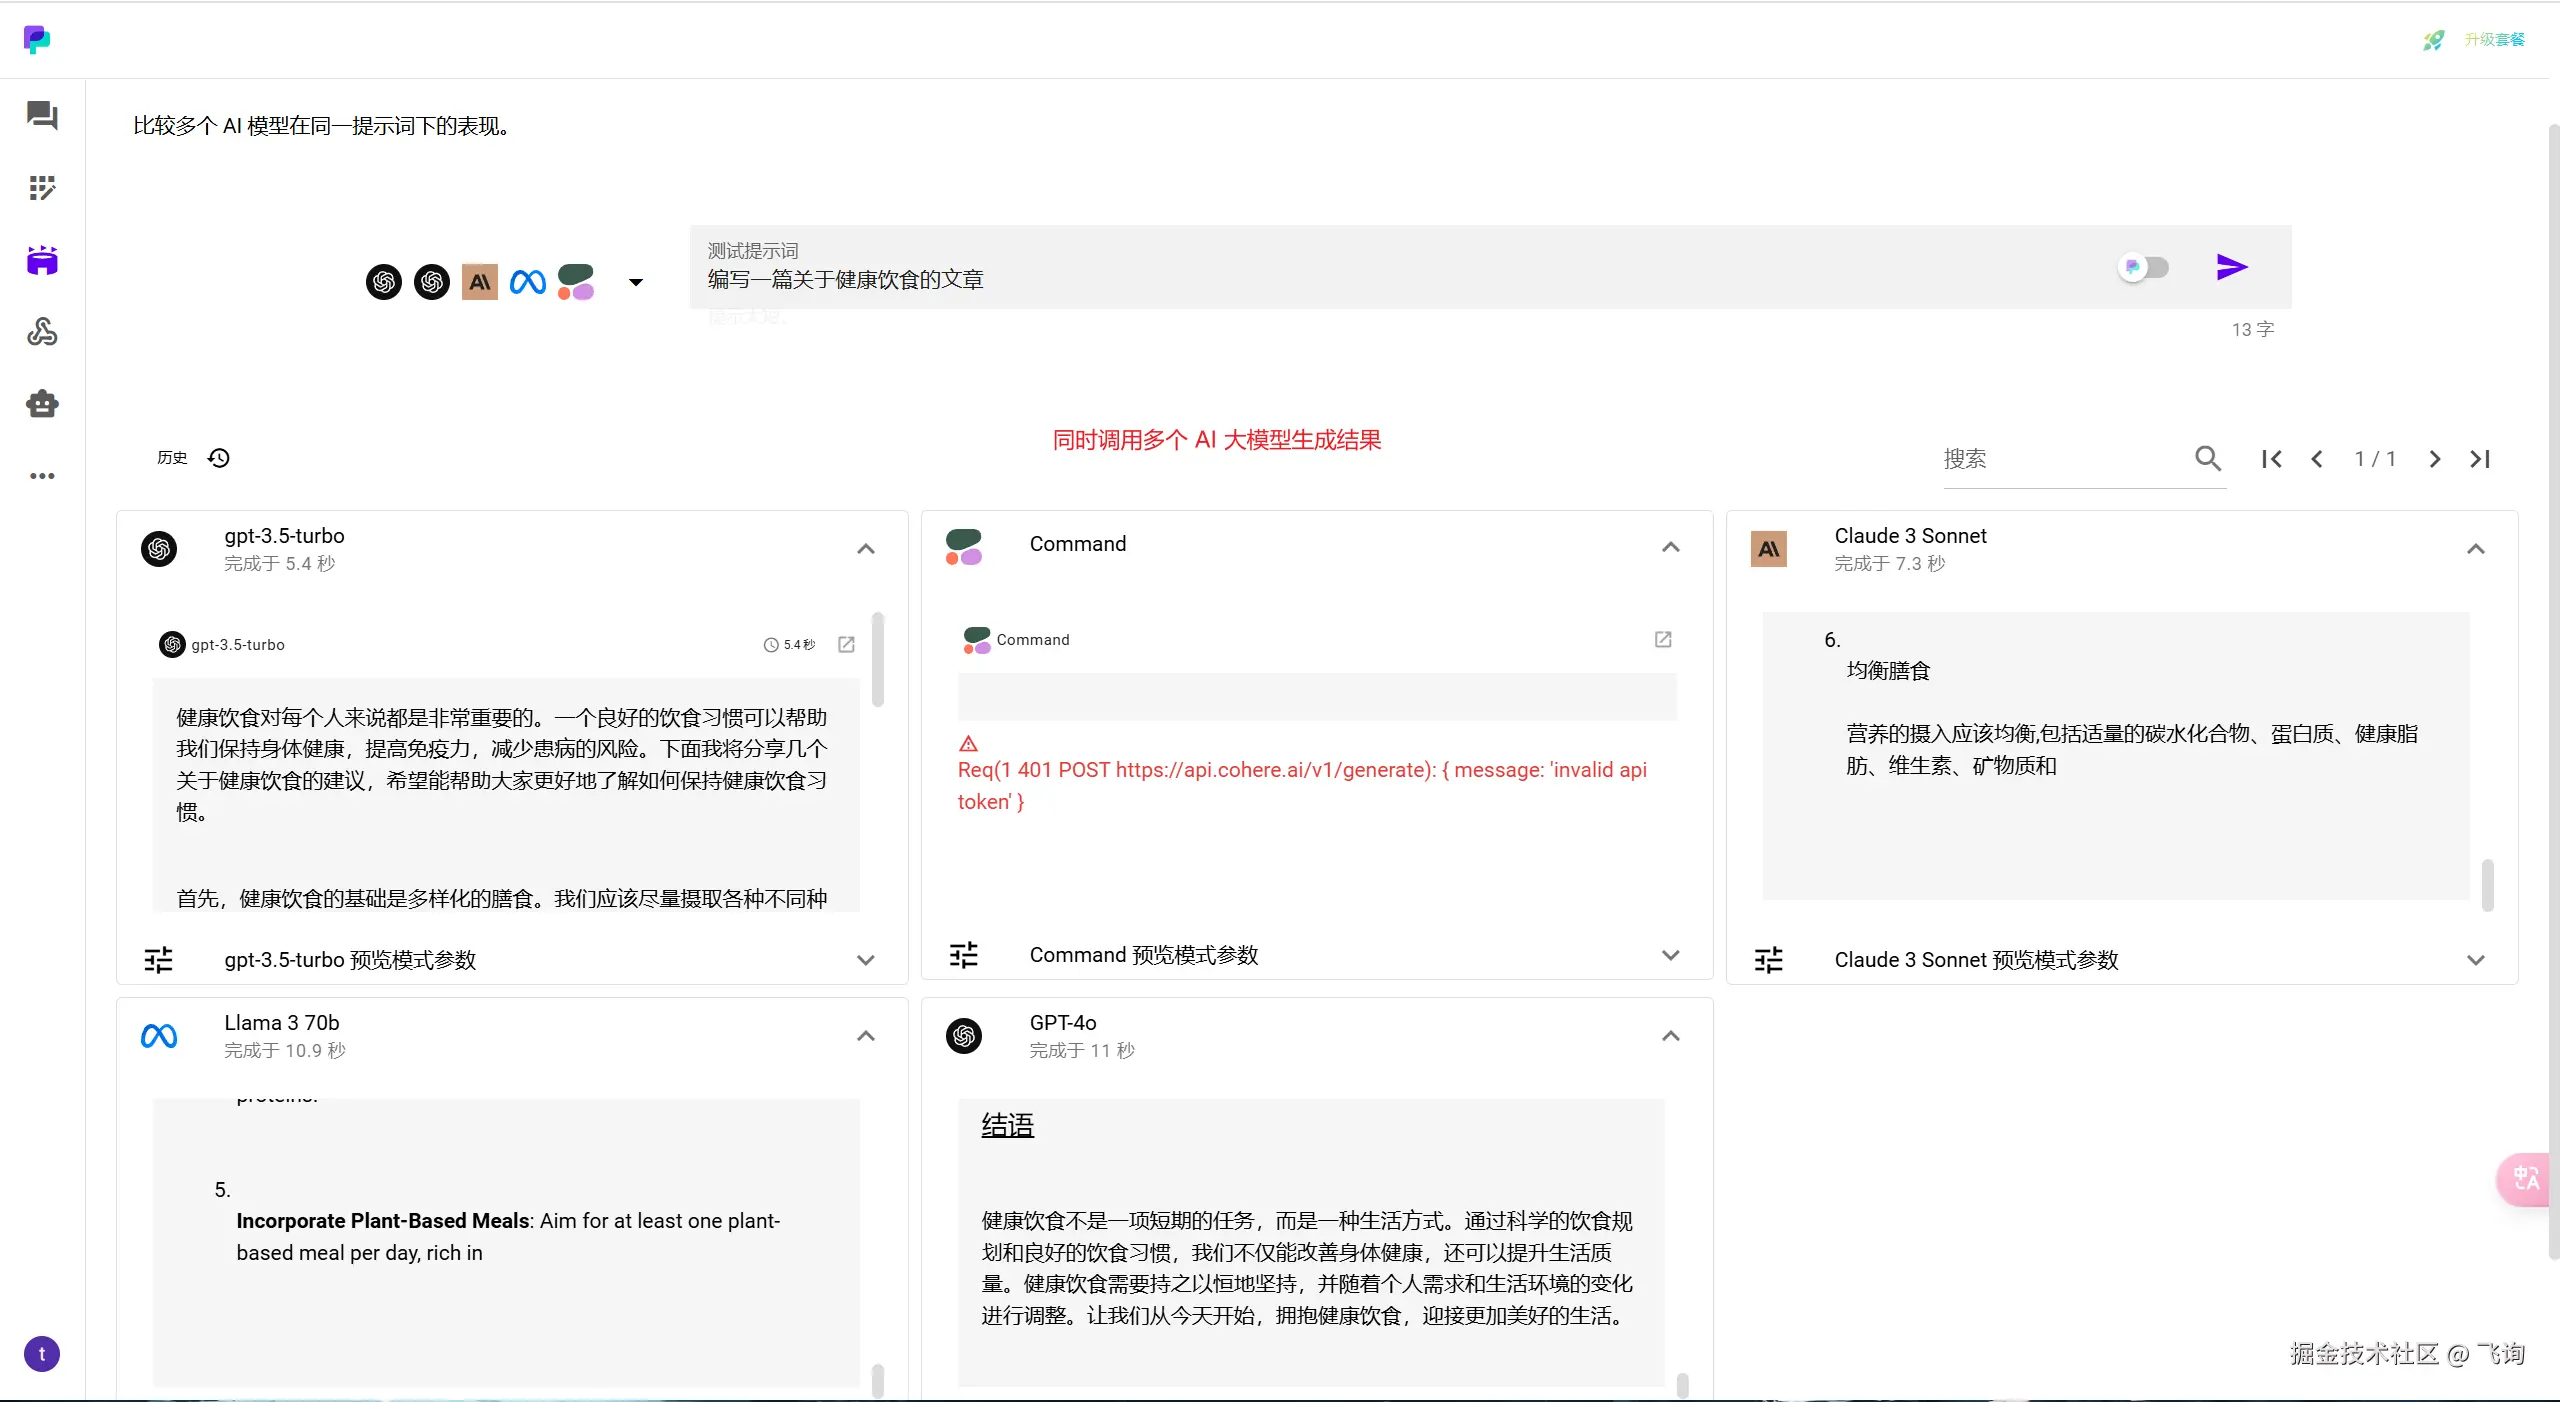2560x1402 pixels.
Task: Go to the last results page
Action: 2480,459
